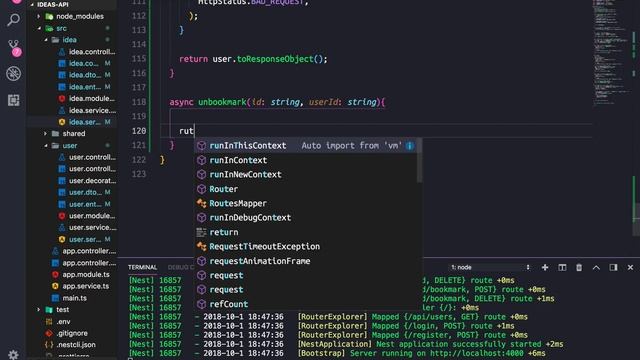
Task: Maximize the panel with up chevron
Action: (x=596, y=267)
